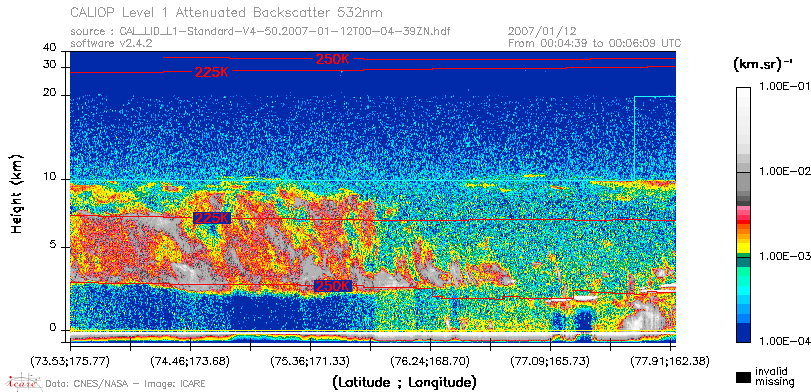The height and width of the screenshot is (392, 811).
Task: Click the '250K' label near 3 km height
Action: (x=333, y=286)
